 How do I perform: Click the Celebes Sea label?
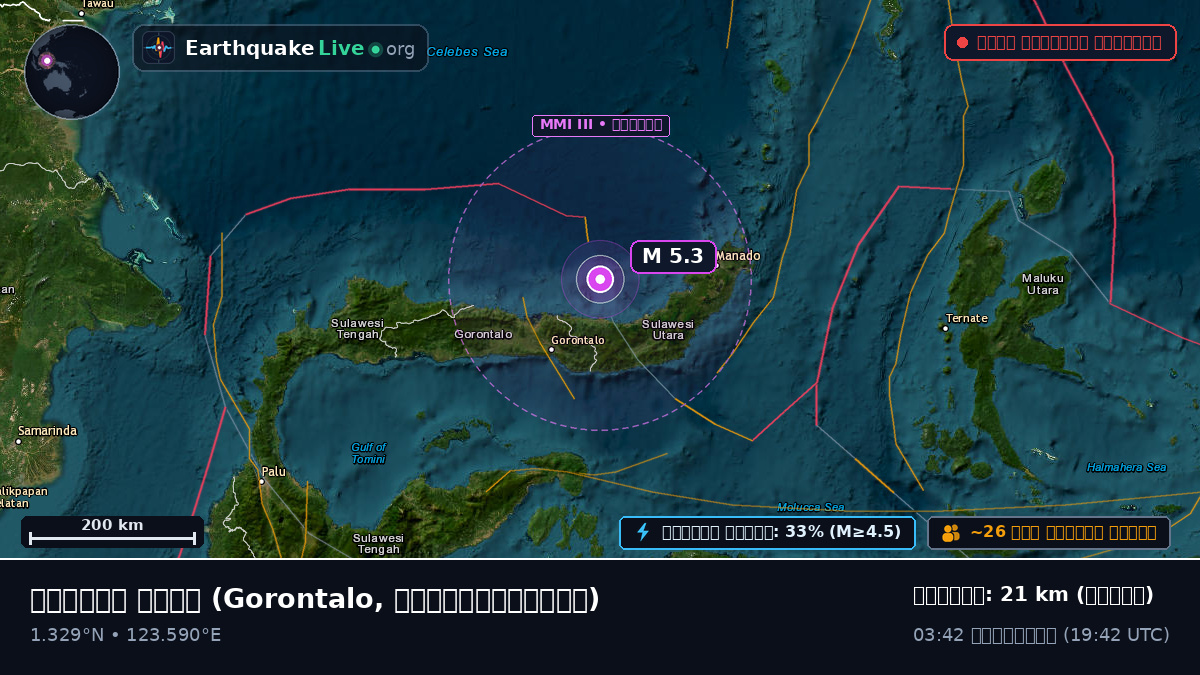(x=467, y=52)
